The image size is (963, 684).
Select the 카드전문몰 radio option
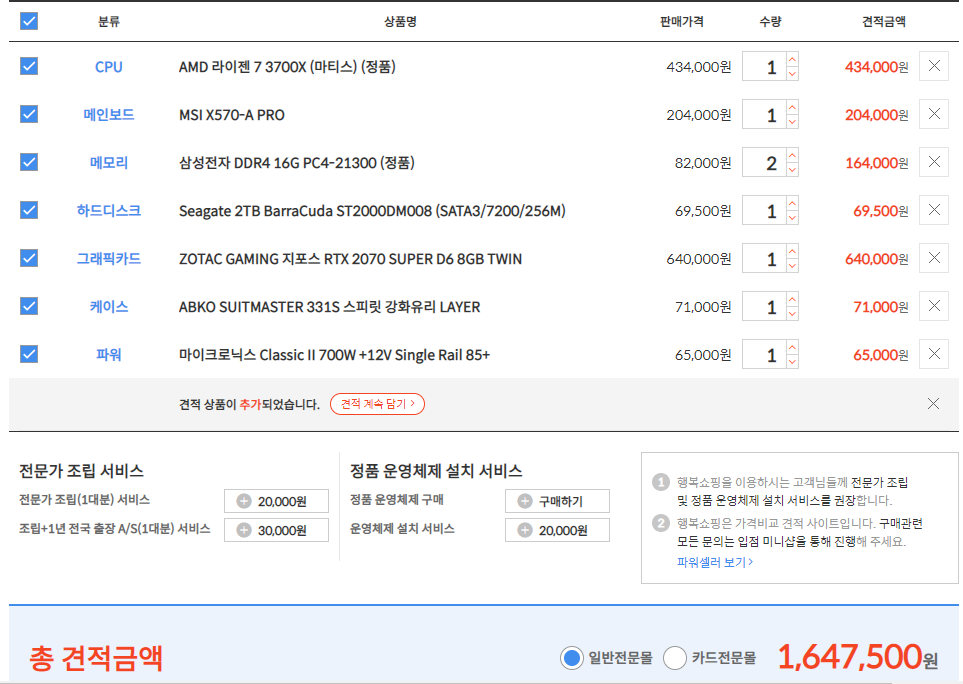675,658
